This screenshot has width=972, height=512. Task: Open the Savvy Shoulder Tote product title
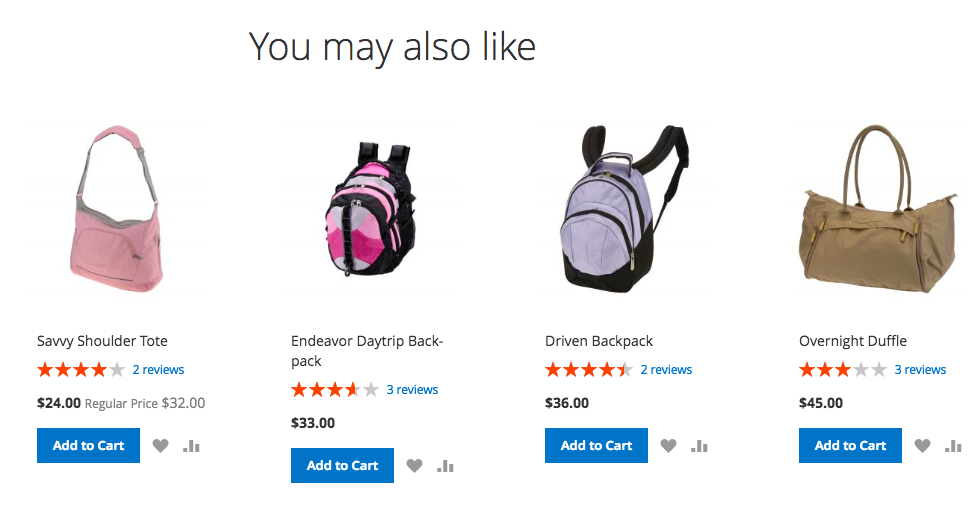click(102, 341)
